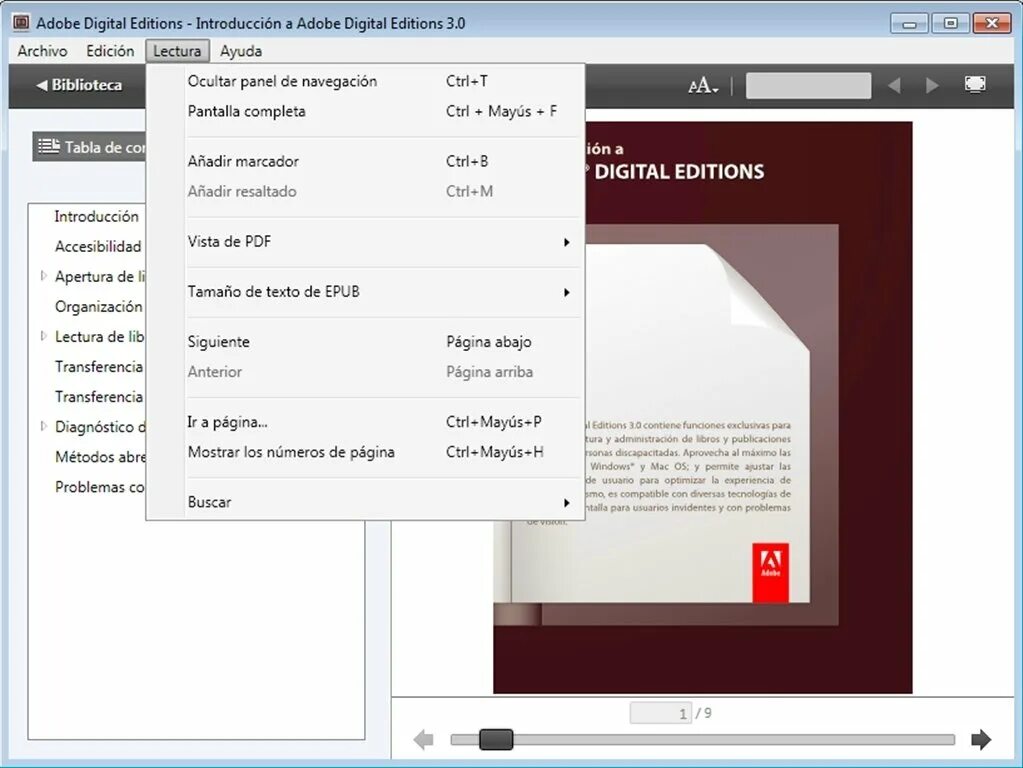Expand Tamaño de texto de EPUB submenu
The width and height of the screenshot is (1023, 768).
click(x=365, y=292)
